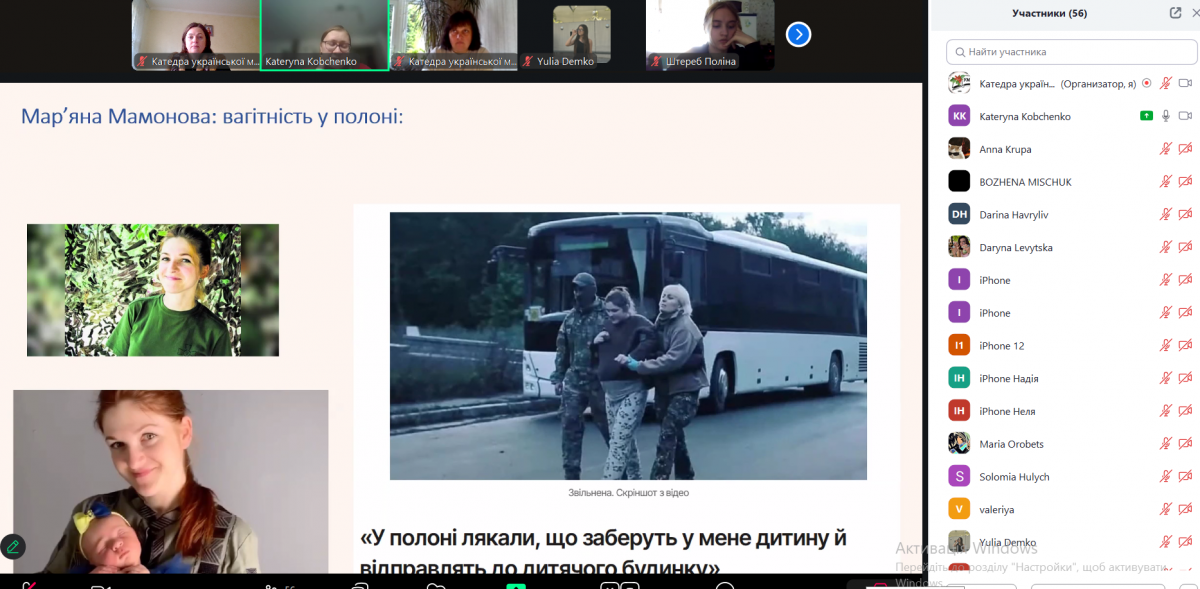Lower Kateryna Kobchenko's raised hand
1200x589 pixels.
(1147, 115)
